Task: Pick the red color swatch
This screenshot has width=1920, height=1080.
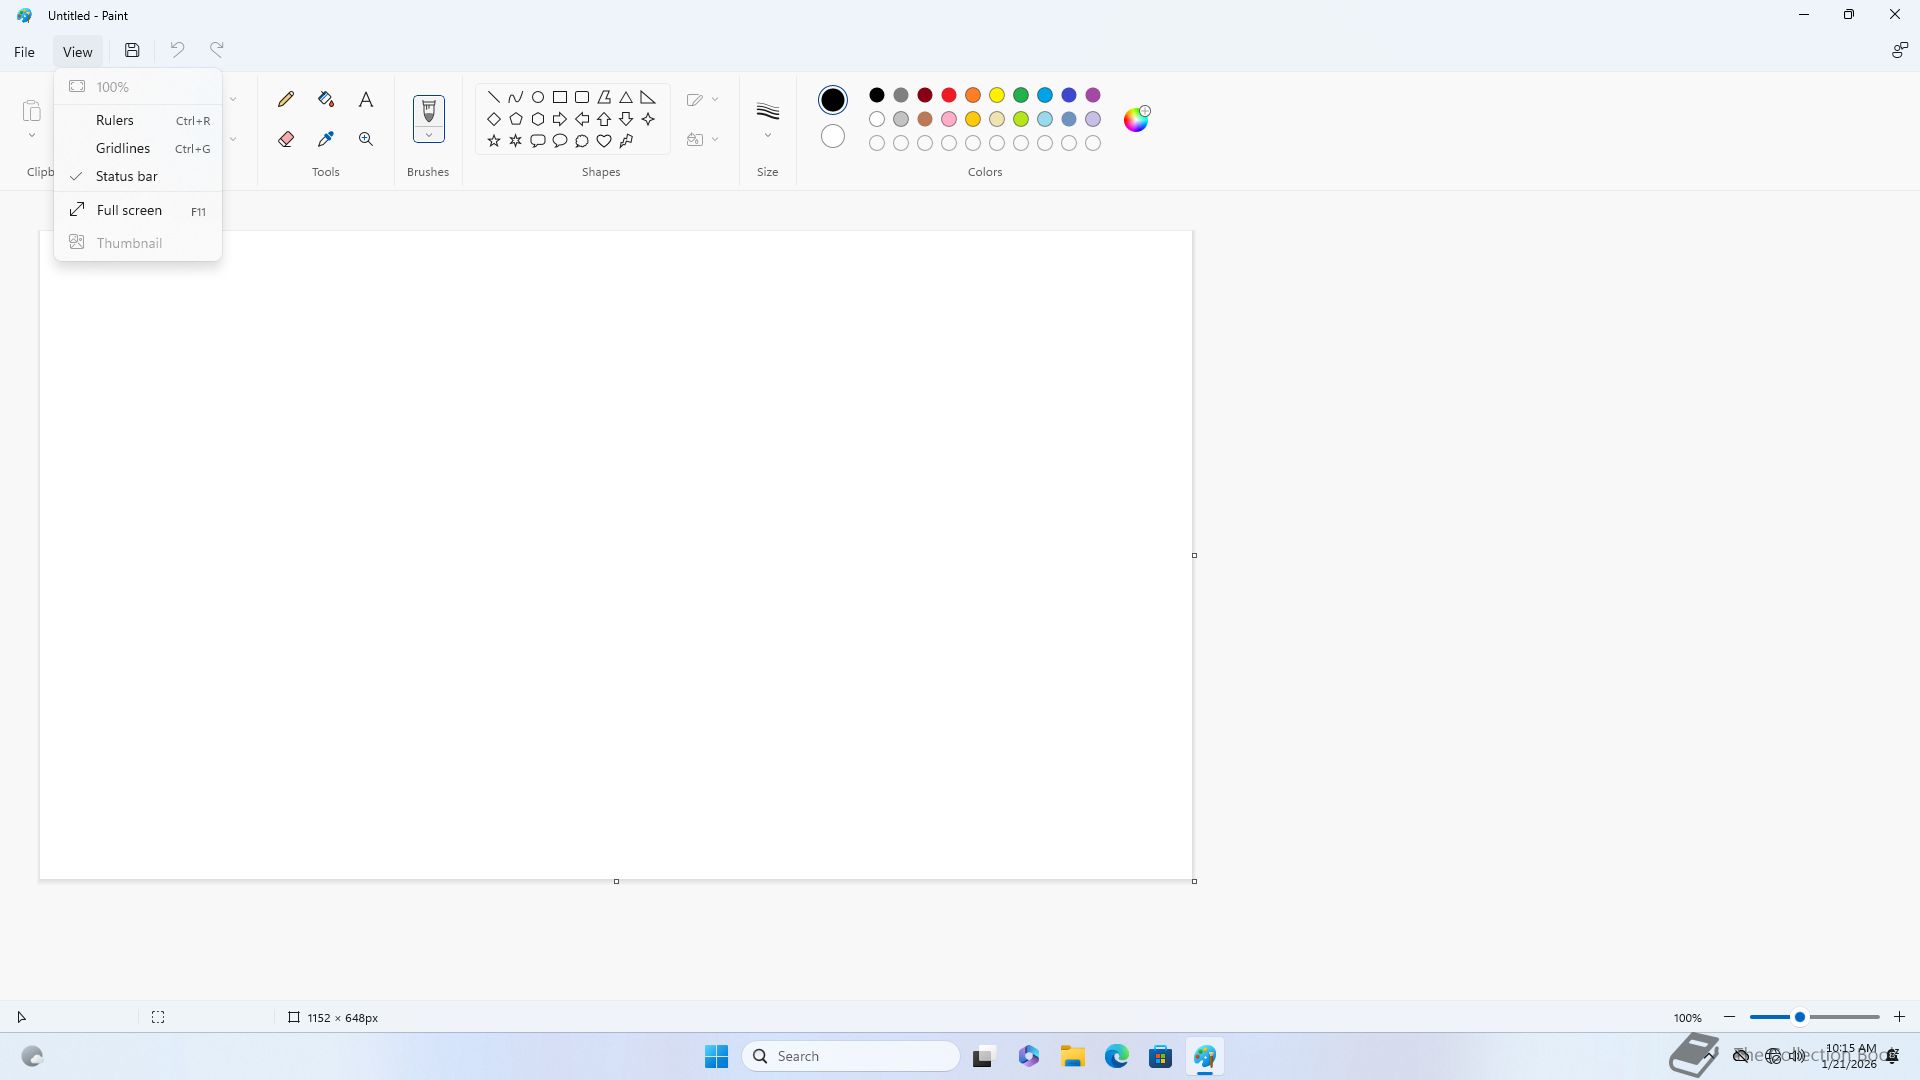Action: tap(949, 95)
